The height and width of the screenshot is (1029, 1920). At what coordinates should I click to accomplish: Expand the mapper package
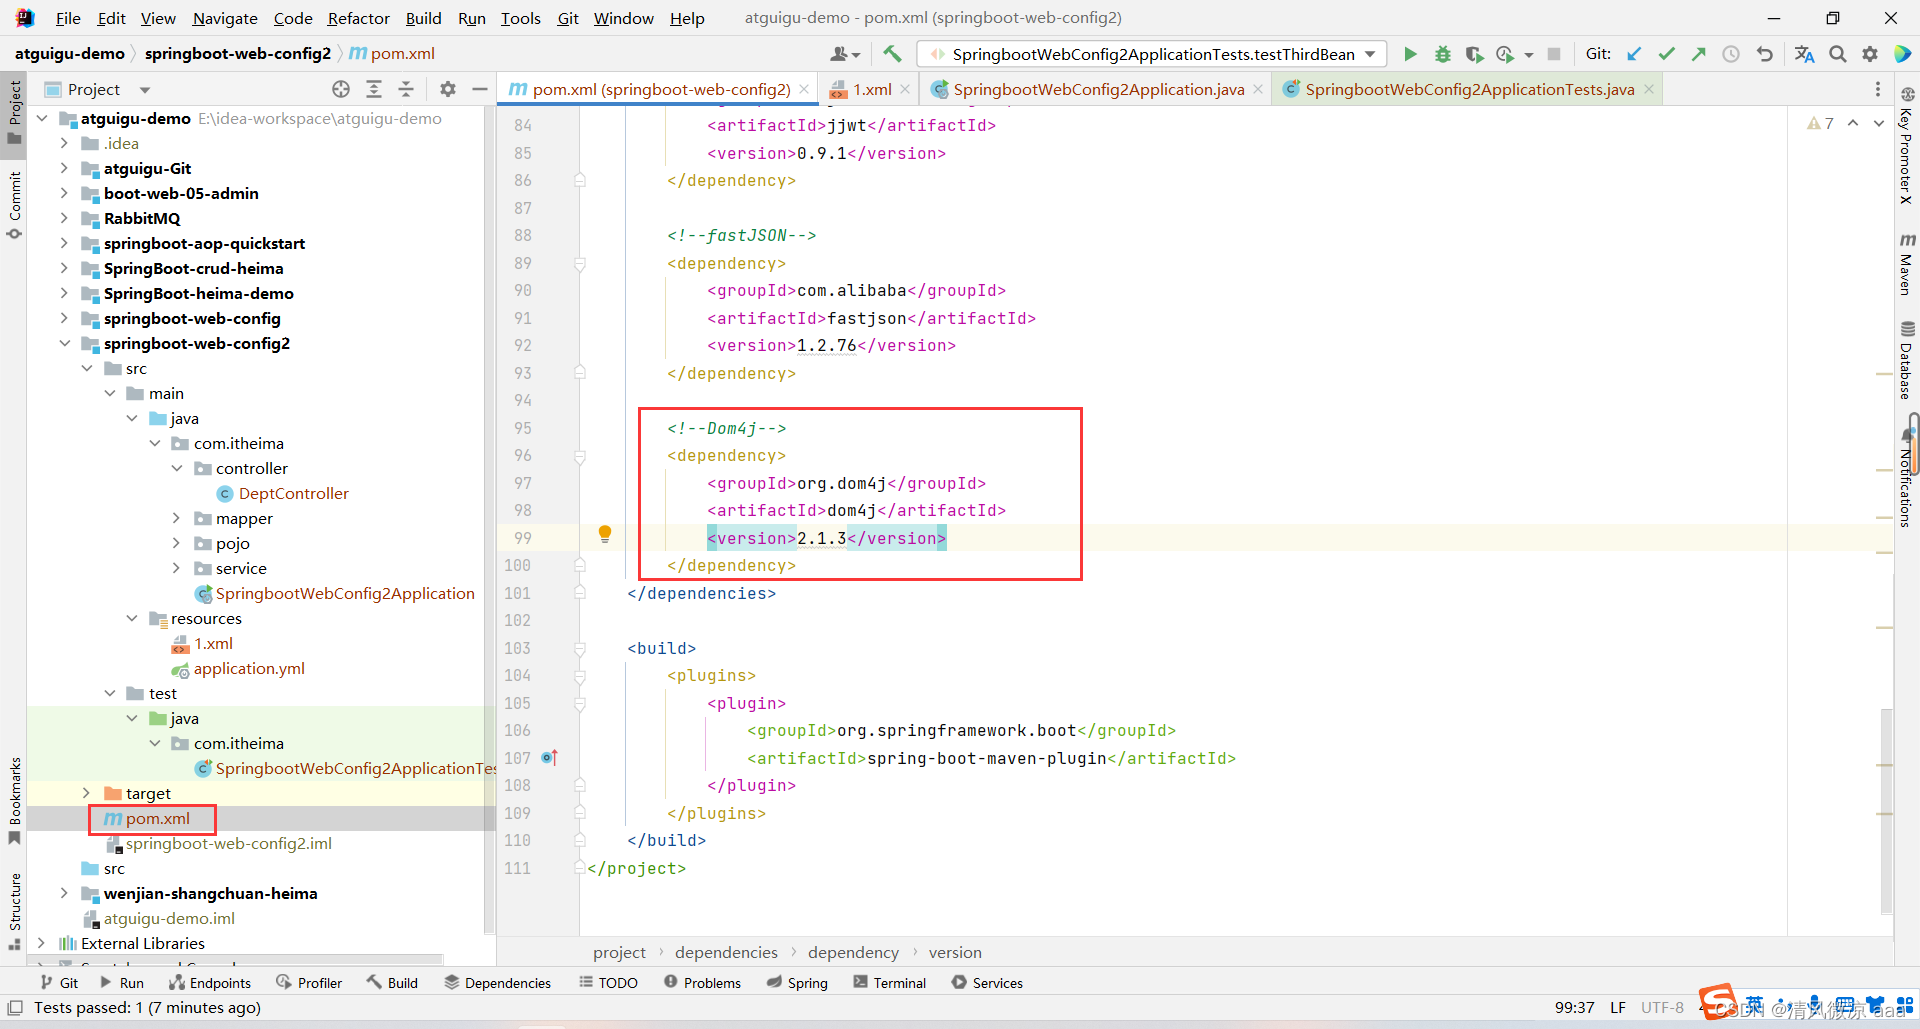177,518
